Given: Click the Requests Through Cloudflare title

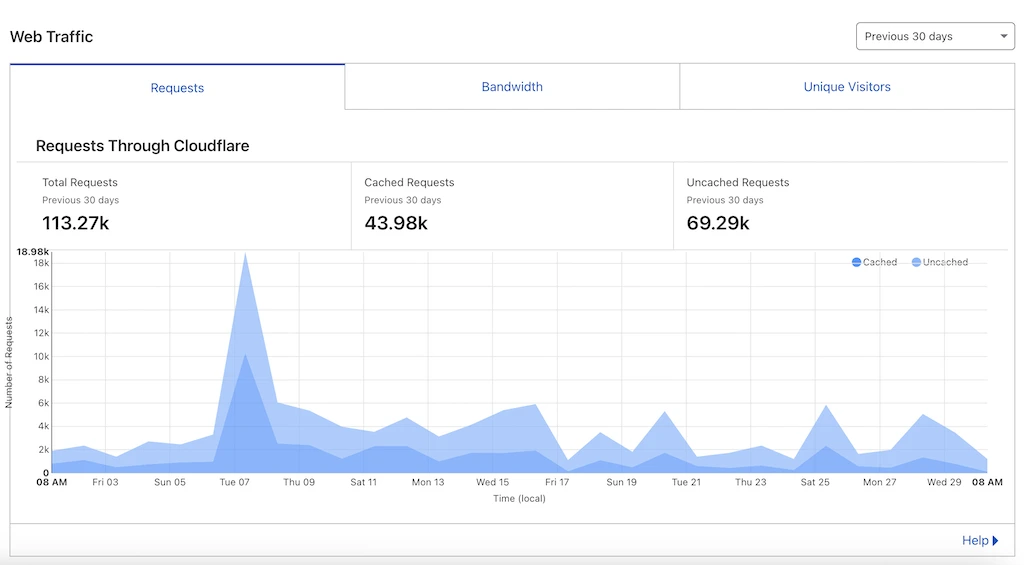Looking at the screenshot, I should click(x=142, y=146).
